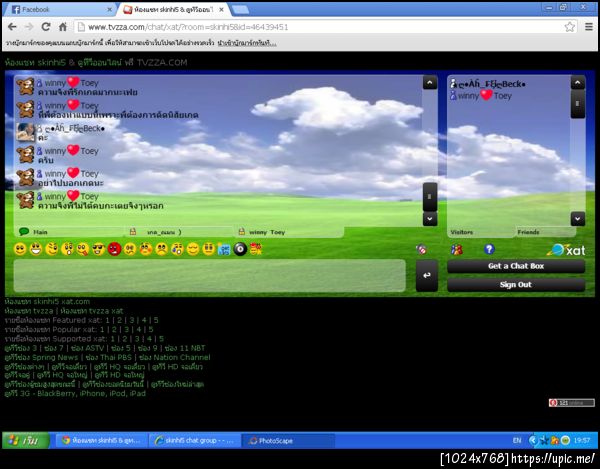The height and width of the screenshot is (469, 600).
Task: Insert the 8-ball smiley icon
Action: coord(240,249)
